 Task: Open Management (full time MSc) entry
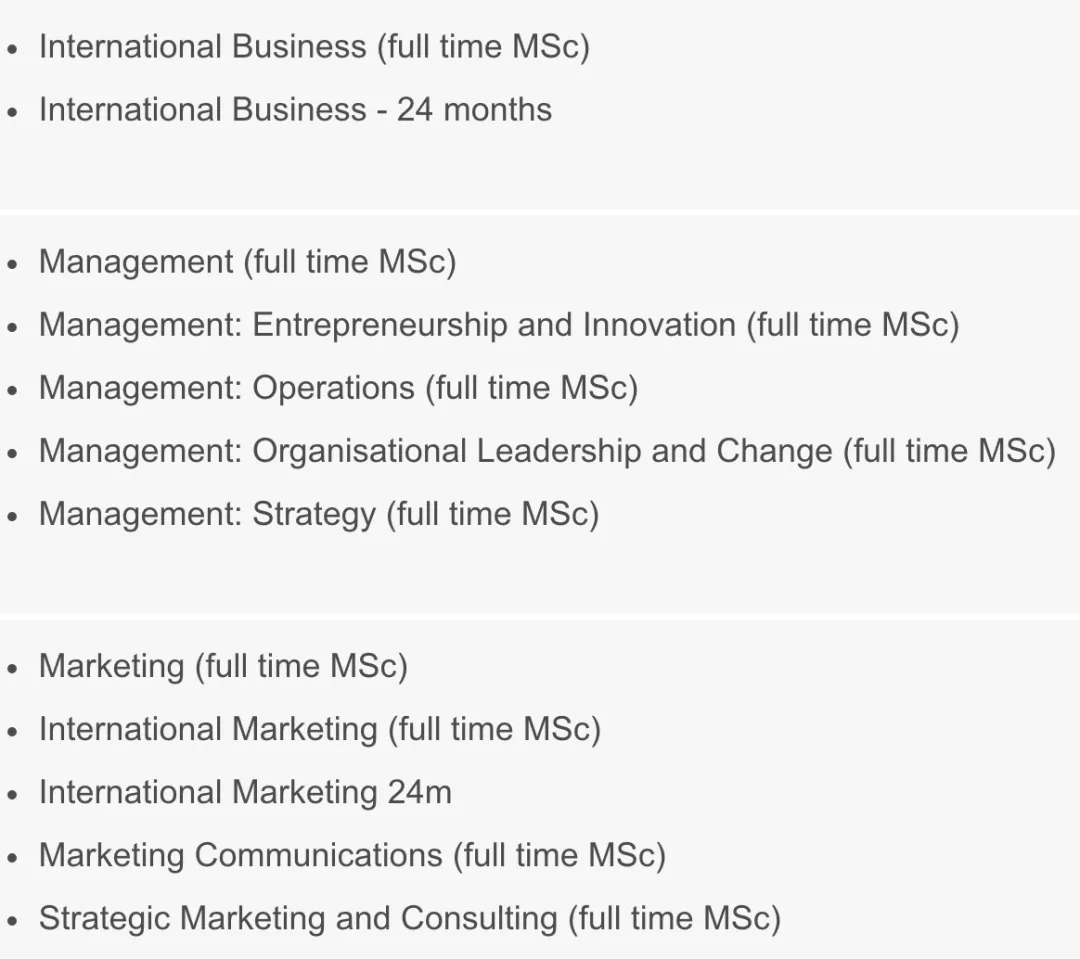[x=247, y=262]
